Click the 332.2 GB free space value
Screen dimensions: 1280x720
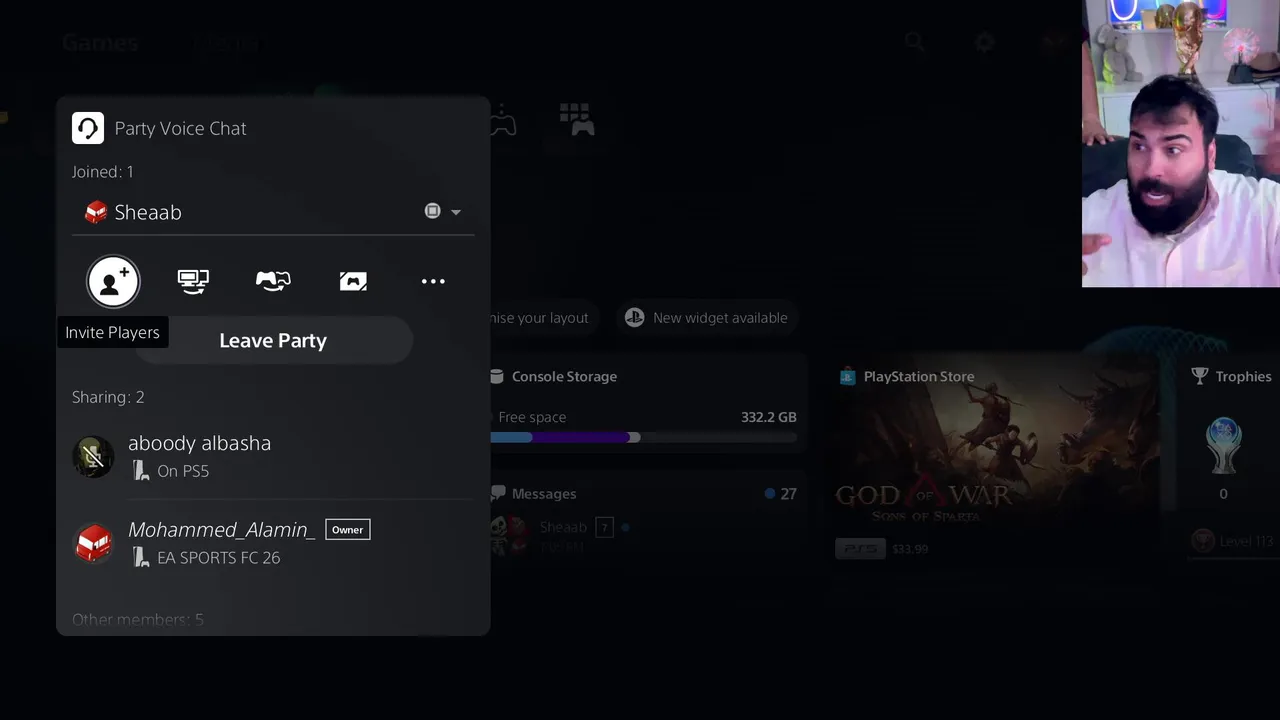[769, 417]
